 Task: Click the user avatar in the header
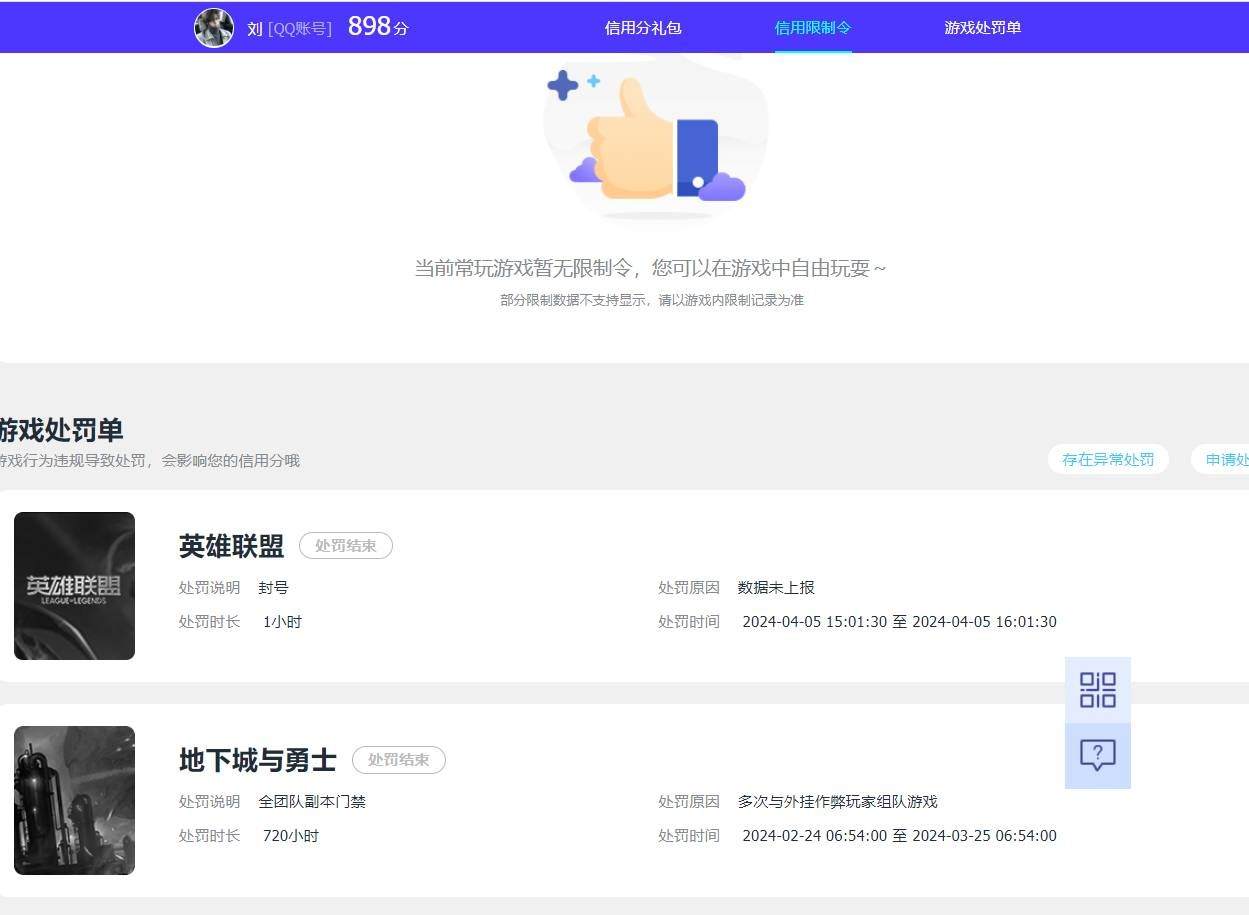tap(214, 28)
